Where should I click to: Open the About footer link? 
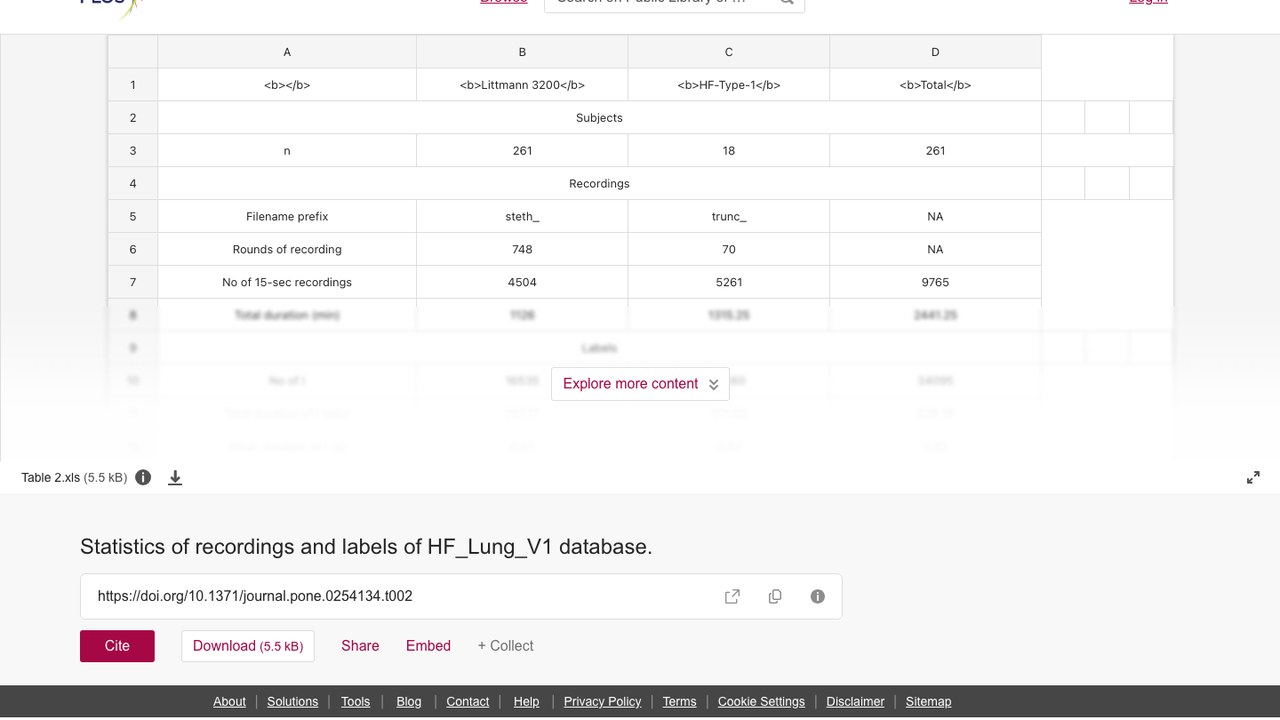point(229,701)
